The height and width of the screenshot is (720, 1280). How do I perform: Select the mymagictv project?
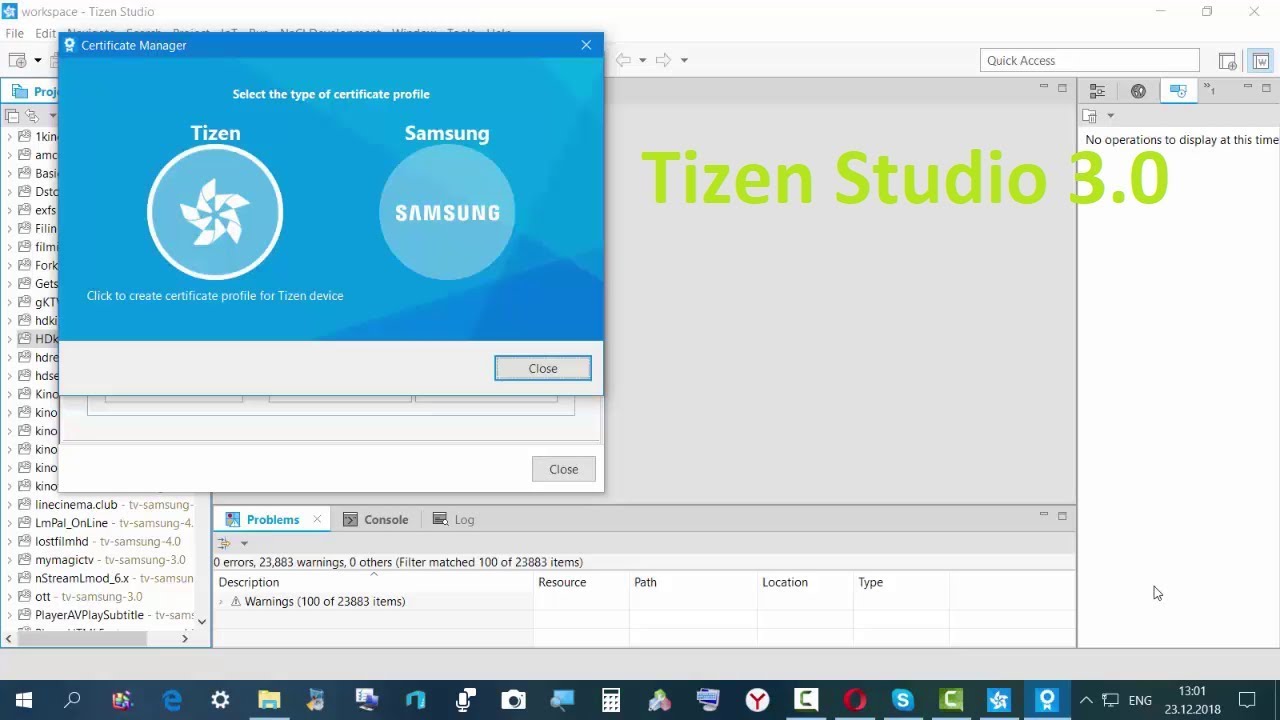point(102,560)
